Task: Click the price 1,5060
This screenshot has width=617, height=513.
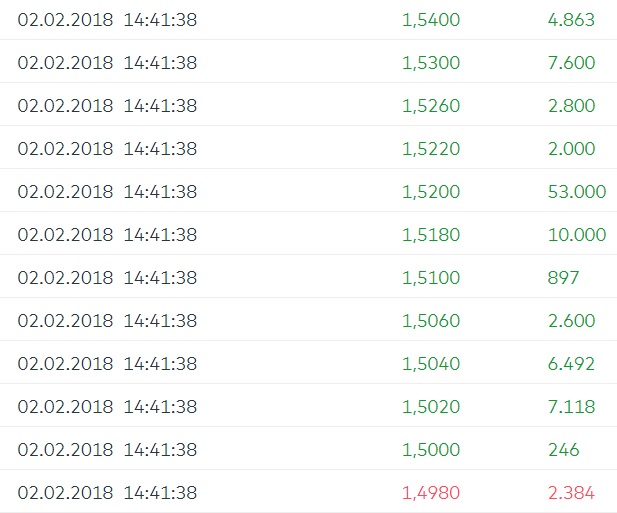Action: tap(430, 321)
